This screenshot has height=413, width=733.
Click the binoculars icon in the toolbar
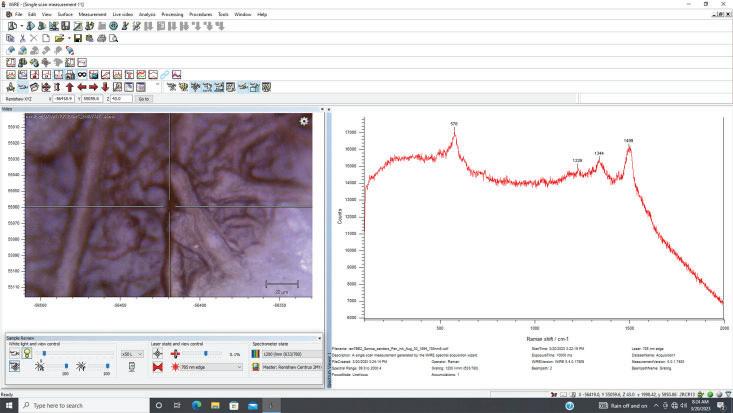82,75
